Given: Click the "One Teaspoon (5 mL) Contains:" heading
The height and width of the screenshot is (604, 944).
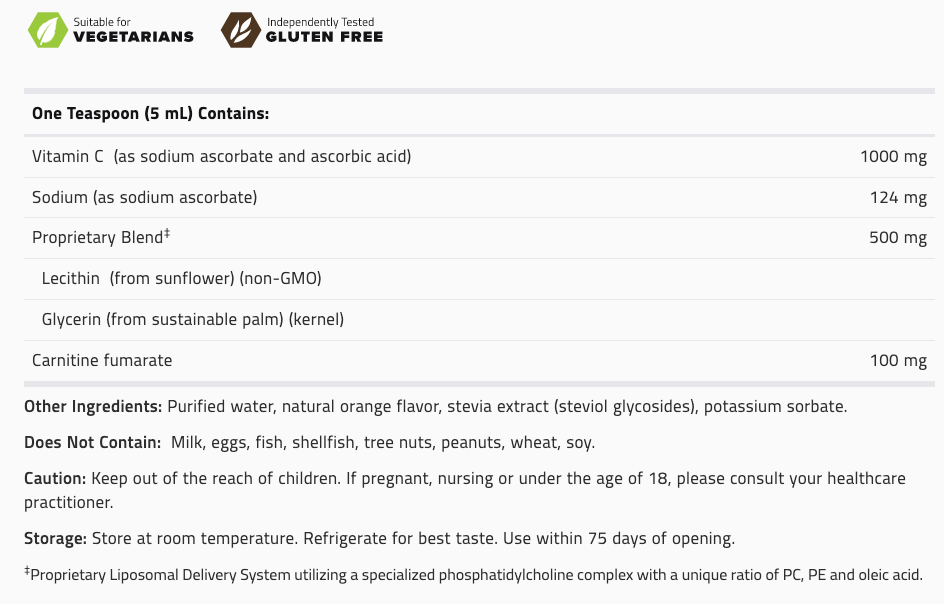Looking at the screenshot, I should tap(150, 114).
